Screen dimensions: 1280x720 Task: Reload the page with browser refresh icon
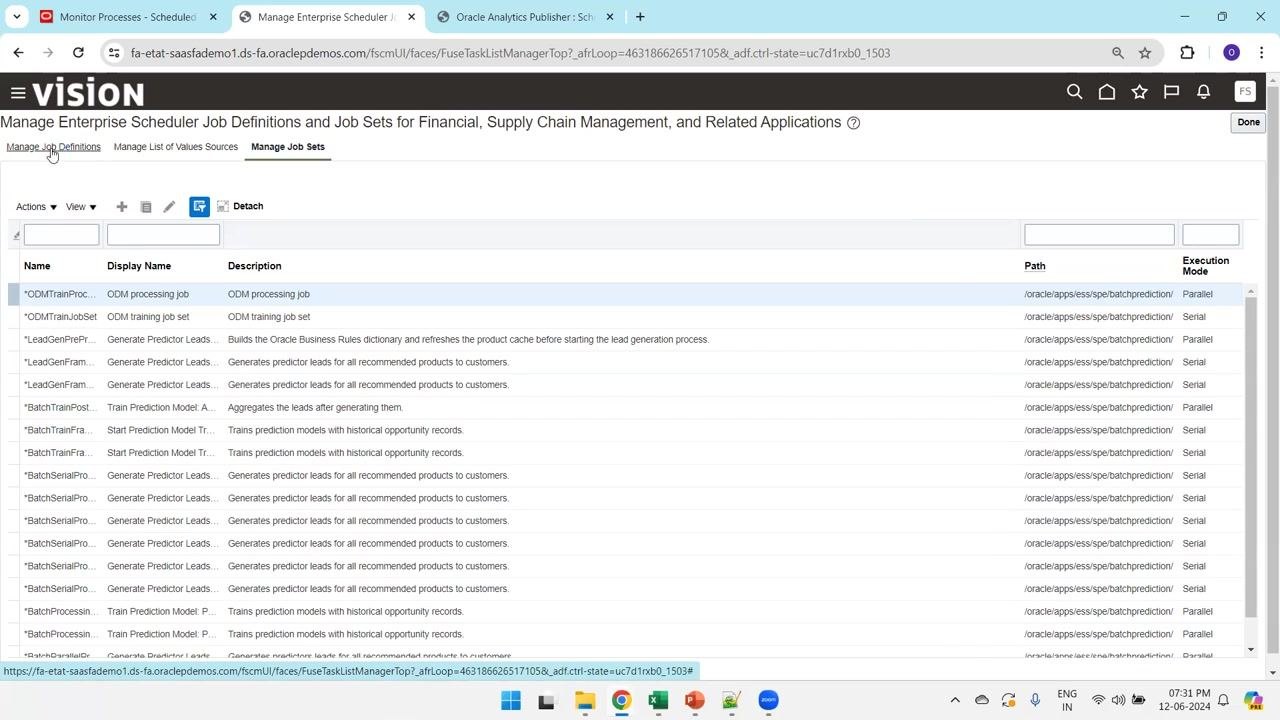(78, 53)
